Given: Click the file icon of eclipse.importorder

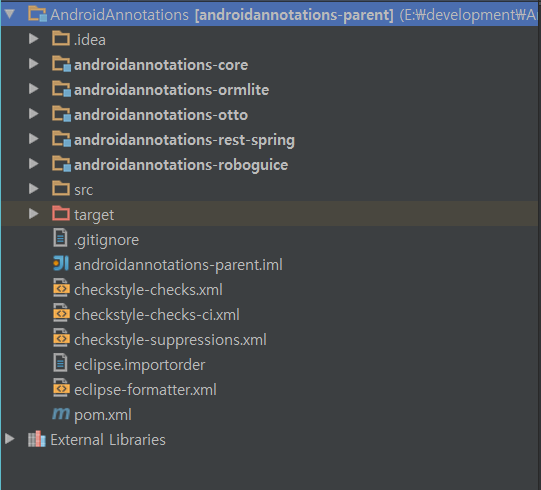Looking at the screenshot, I should point(60,363).
